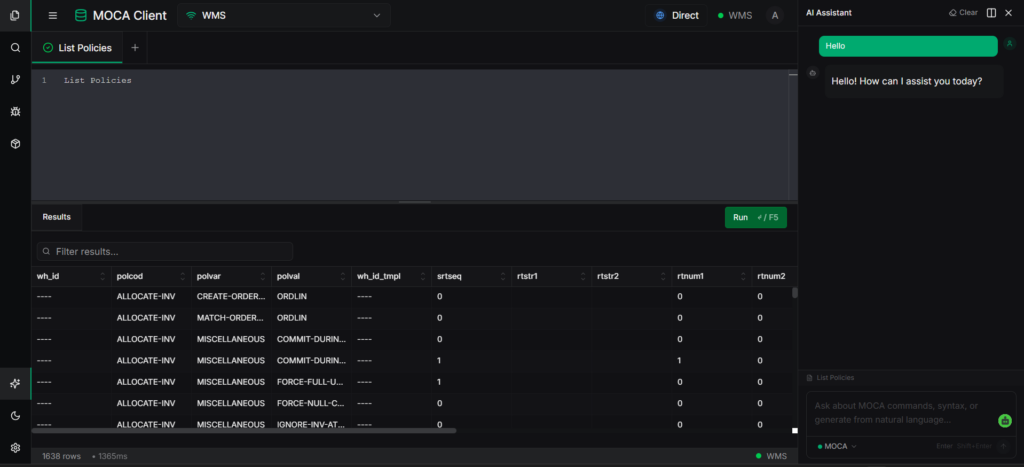1024x467 pixels.
Task: Open the package cube icon in sidebar
Action: tap(15, 144)
